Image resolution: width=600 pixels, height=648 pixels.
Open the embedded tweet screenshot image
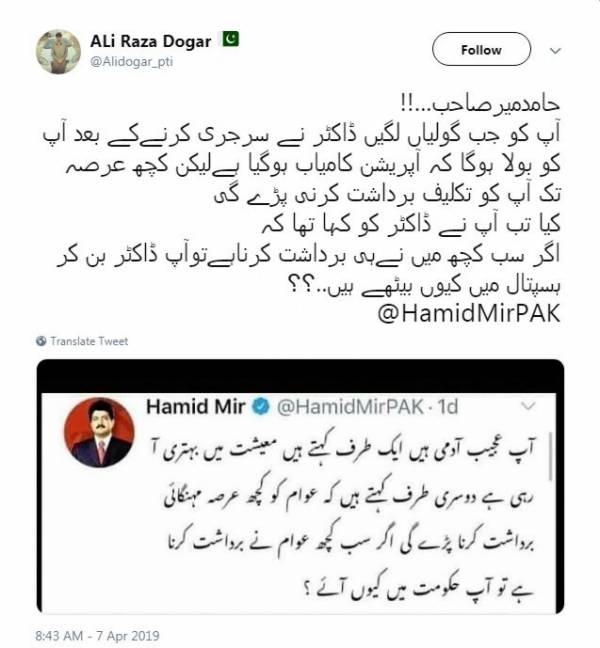click(x=300, y=486)
